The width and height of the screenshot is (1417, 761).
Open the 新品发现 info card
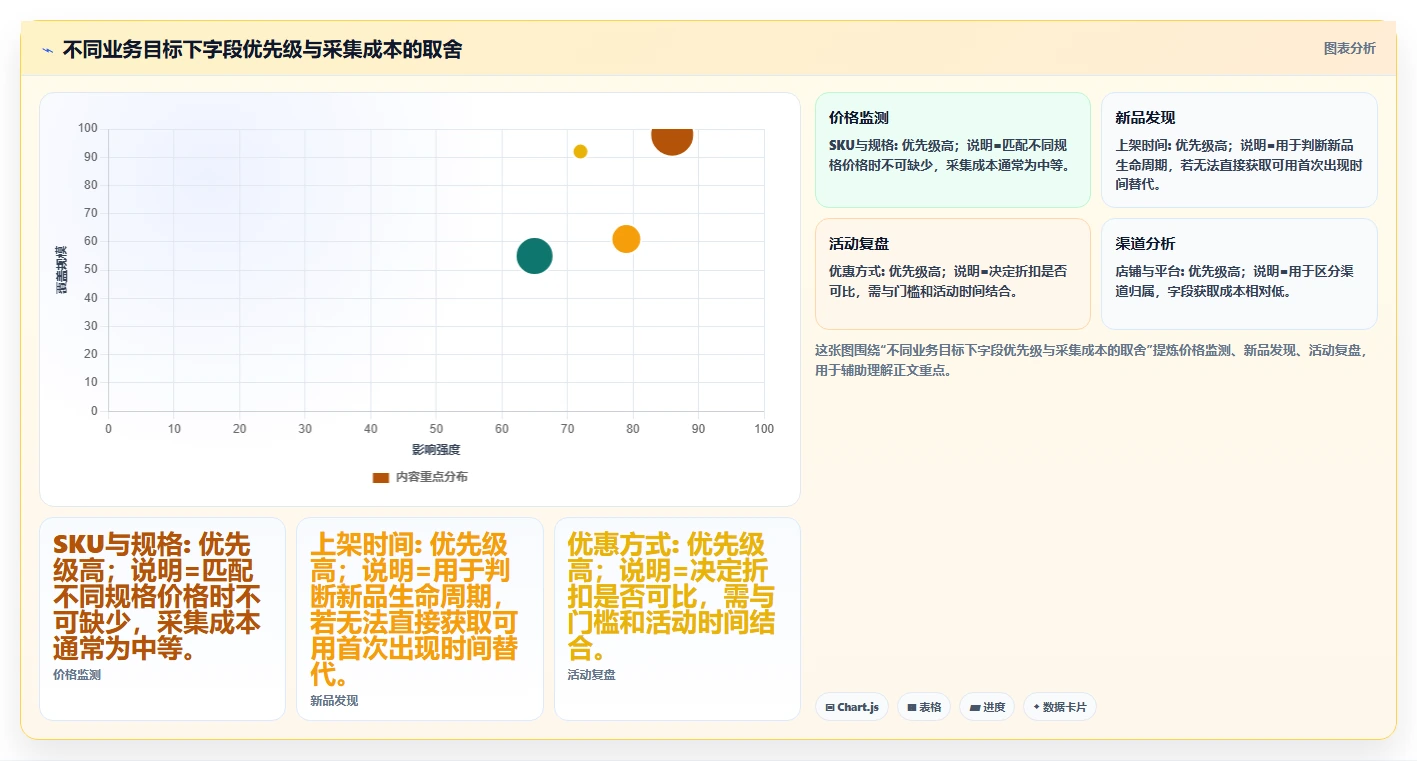pyautogui.click(x=1239, y=150)
